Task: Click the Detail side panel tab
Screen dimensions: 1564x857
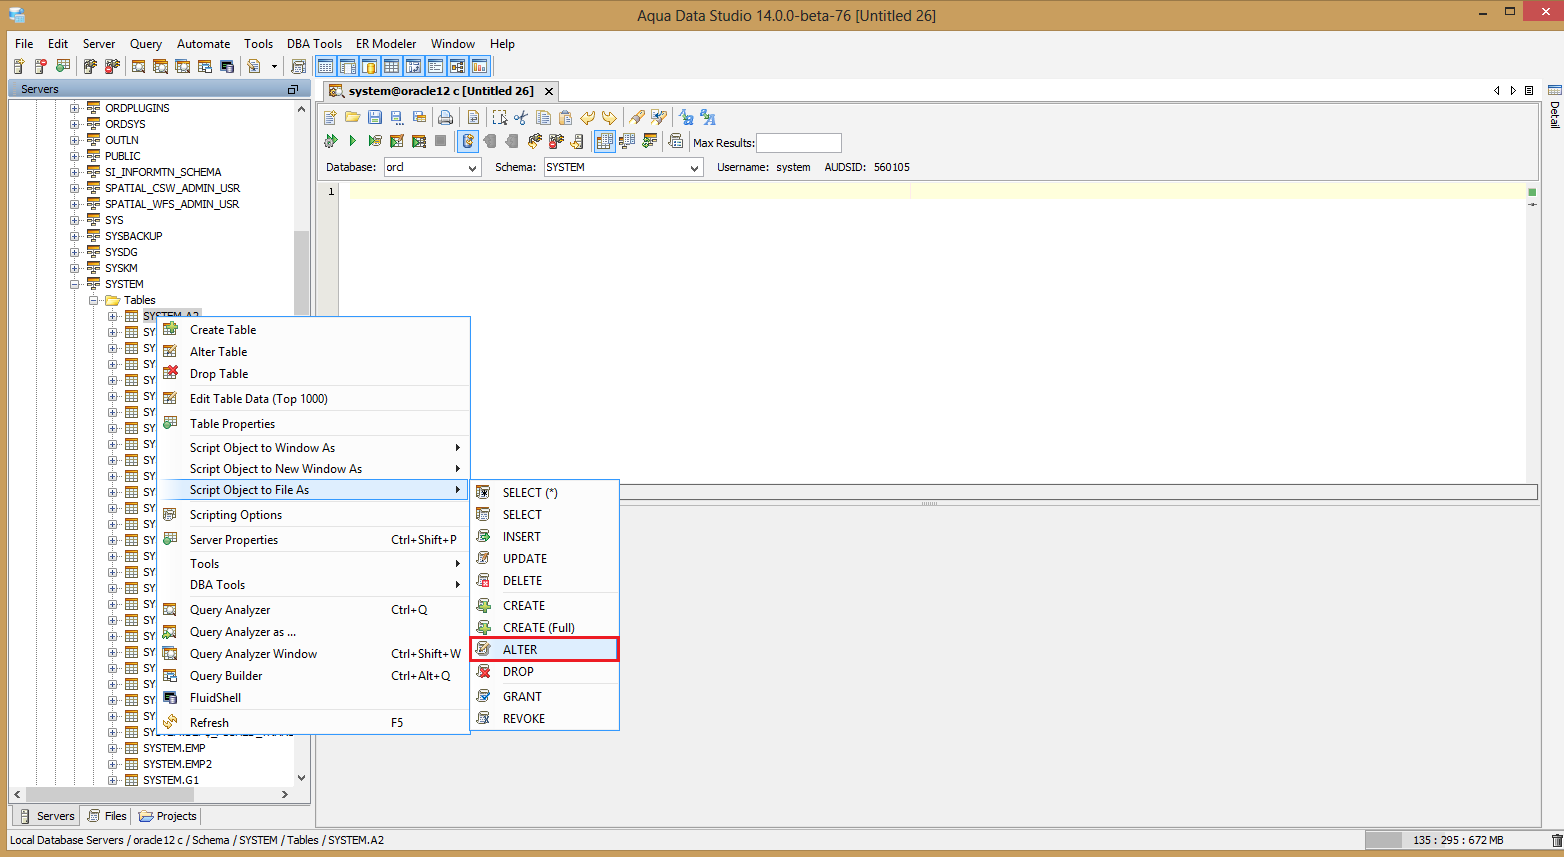Action: [x=1554, y=107]
